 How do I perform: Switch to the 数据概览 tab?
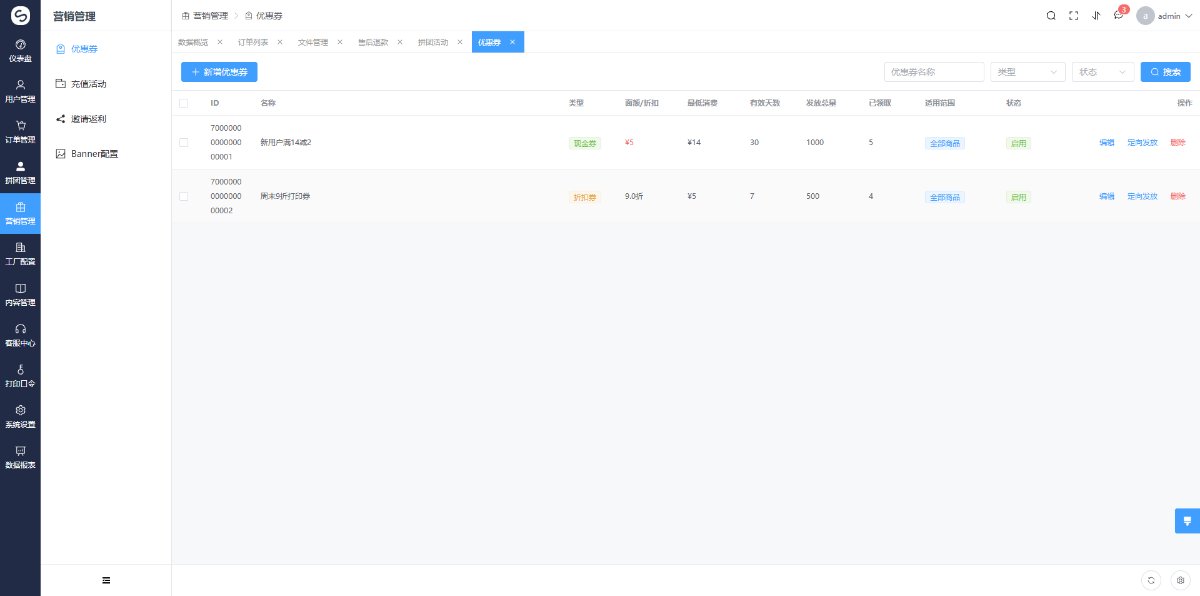click(193, 42)
